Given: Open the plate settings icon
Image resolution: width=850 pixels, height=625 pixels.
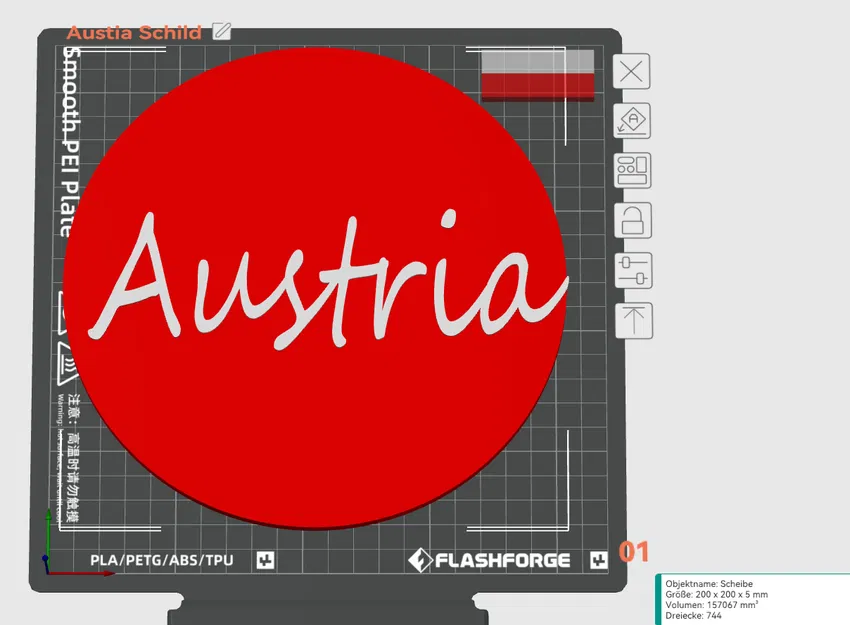Looking at the screenshot, I should point(632,170).
